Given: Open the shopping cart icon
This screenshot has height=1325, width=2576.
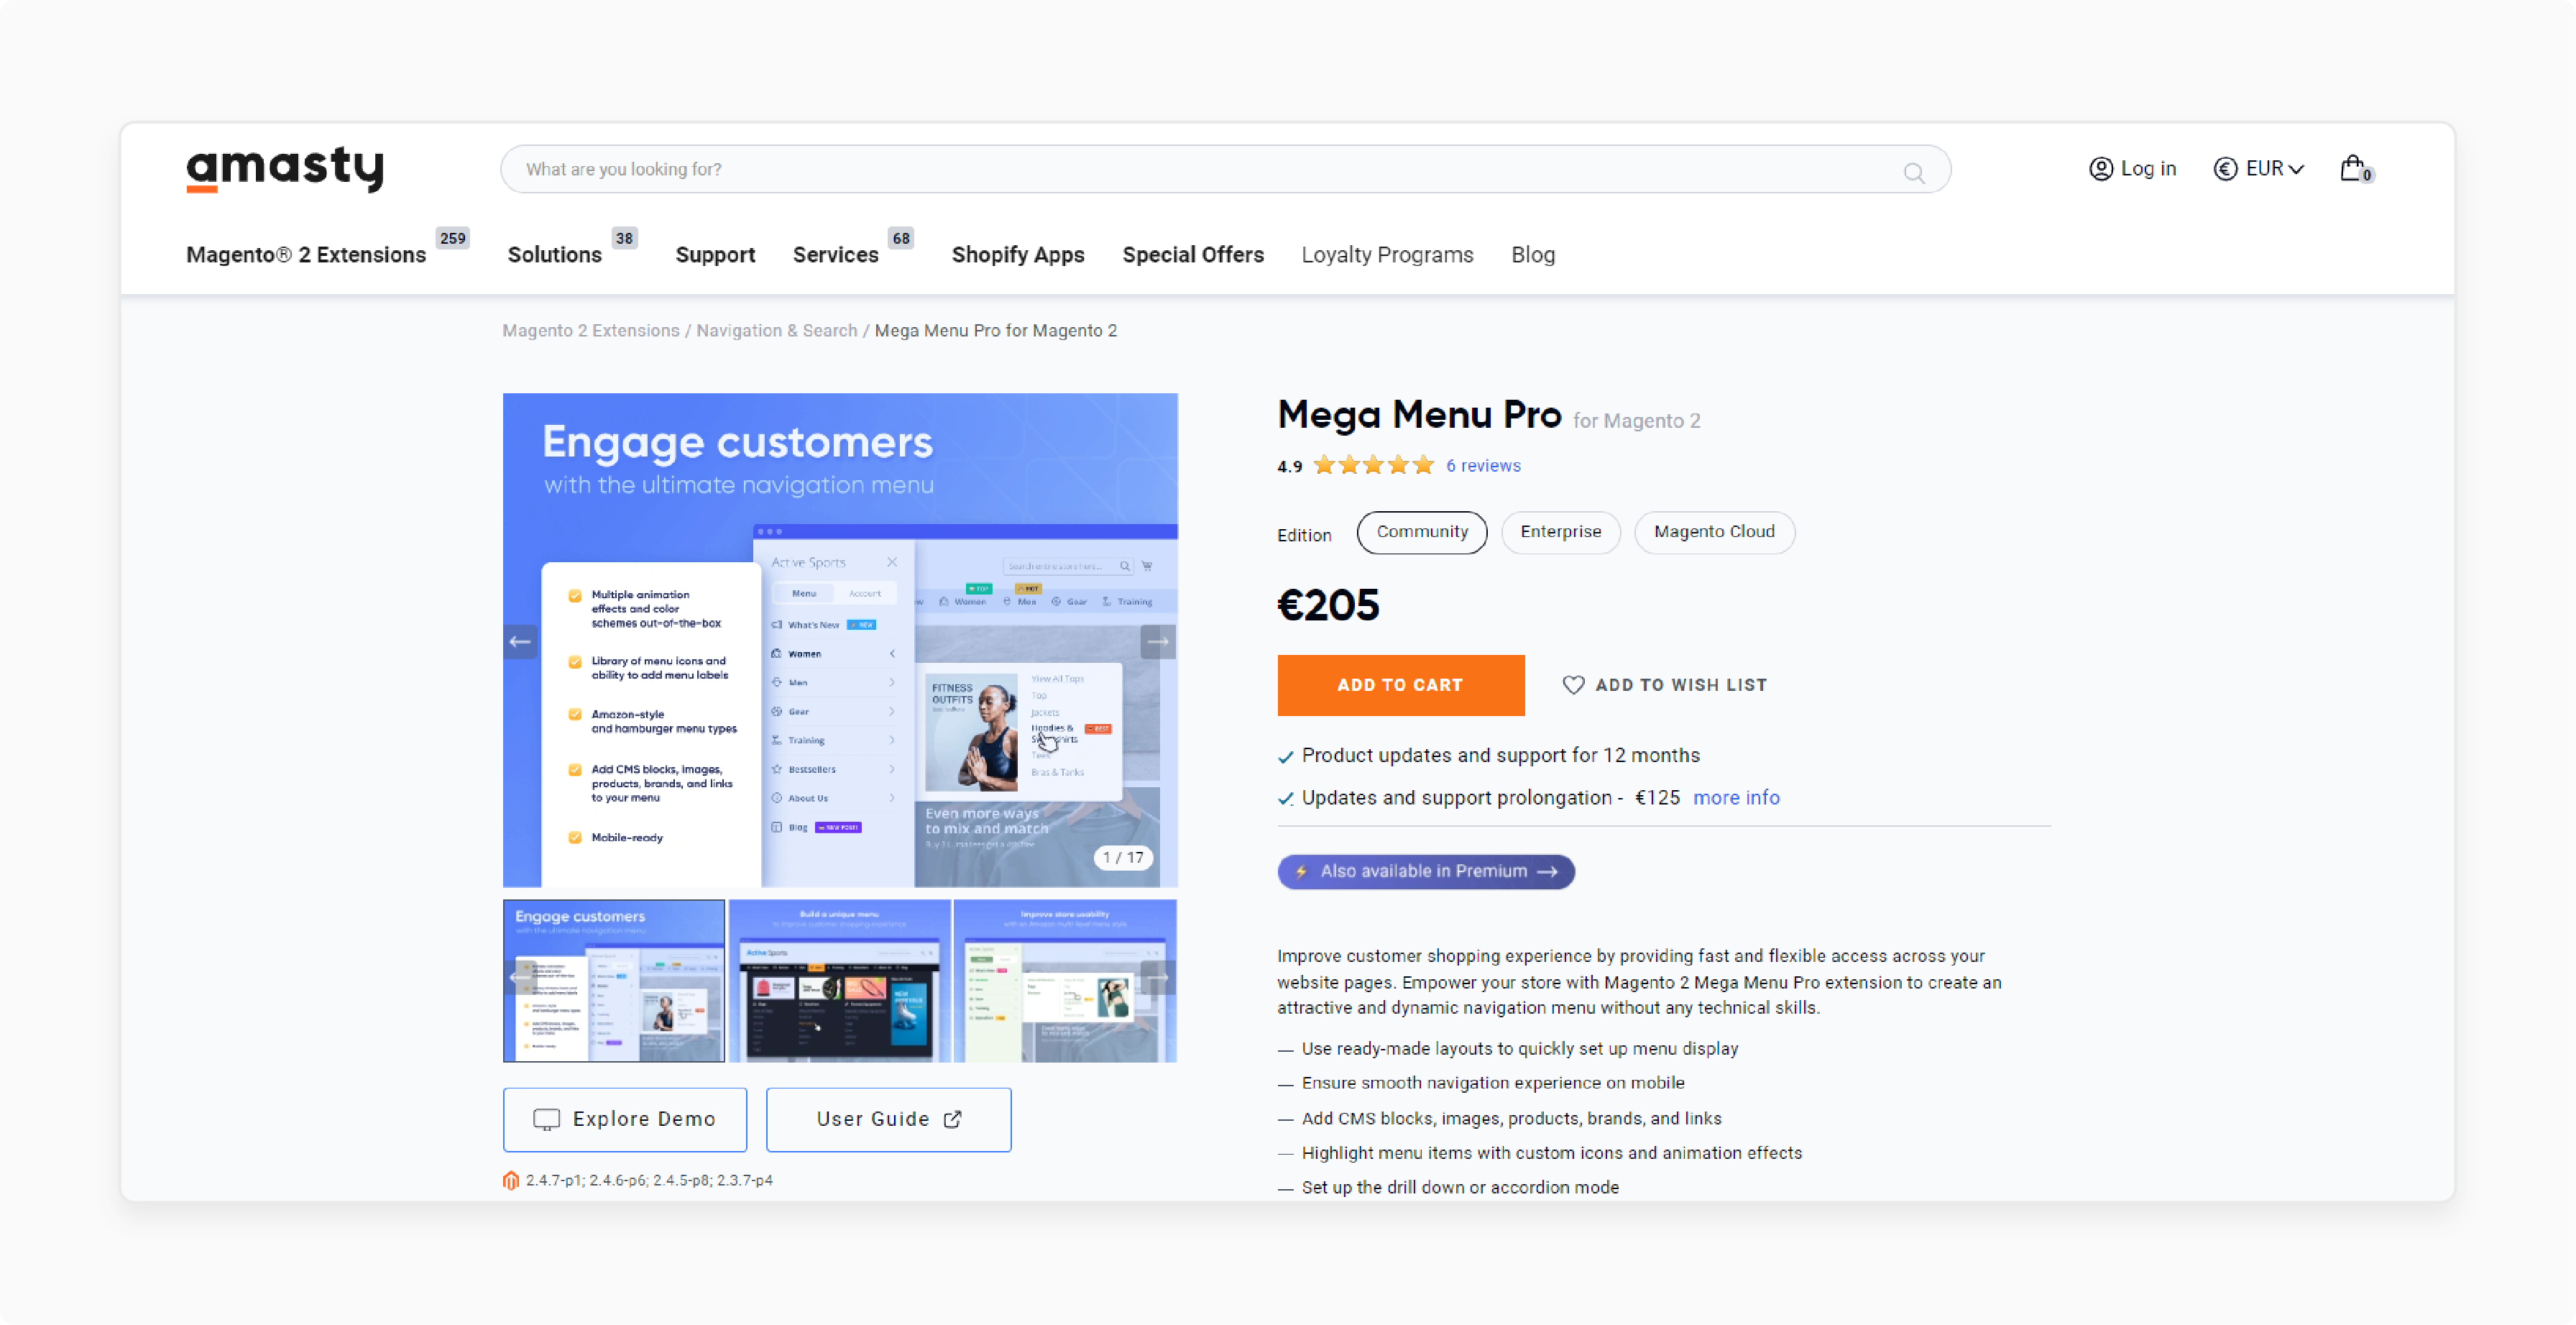Looking at the screenshot, I should [2355, 168].
